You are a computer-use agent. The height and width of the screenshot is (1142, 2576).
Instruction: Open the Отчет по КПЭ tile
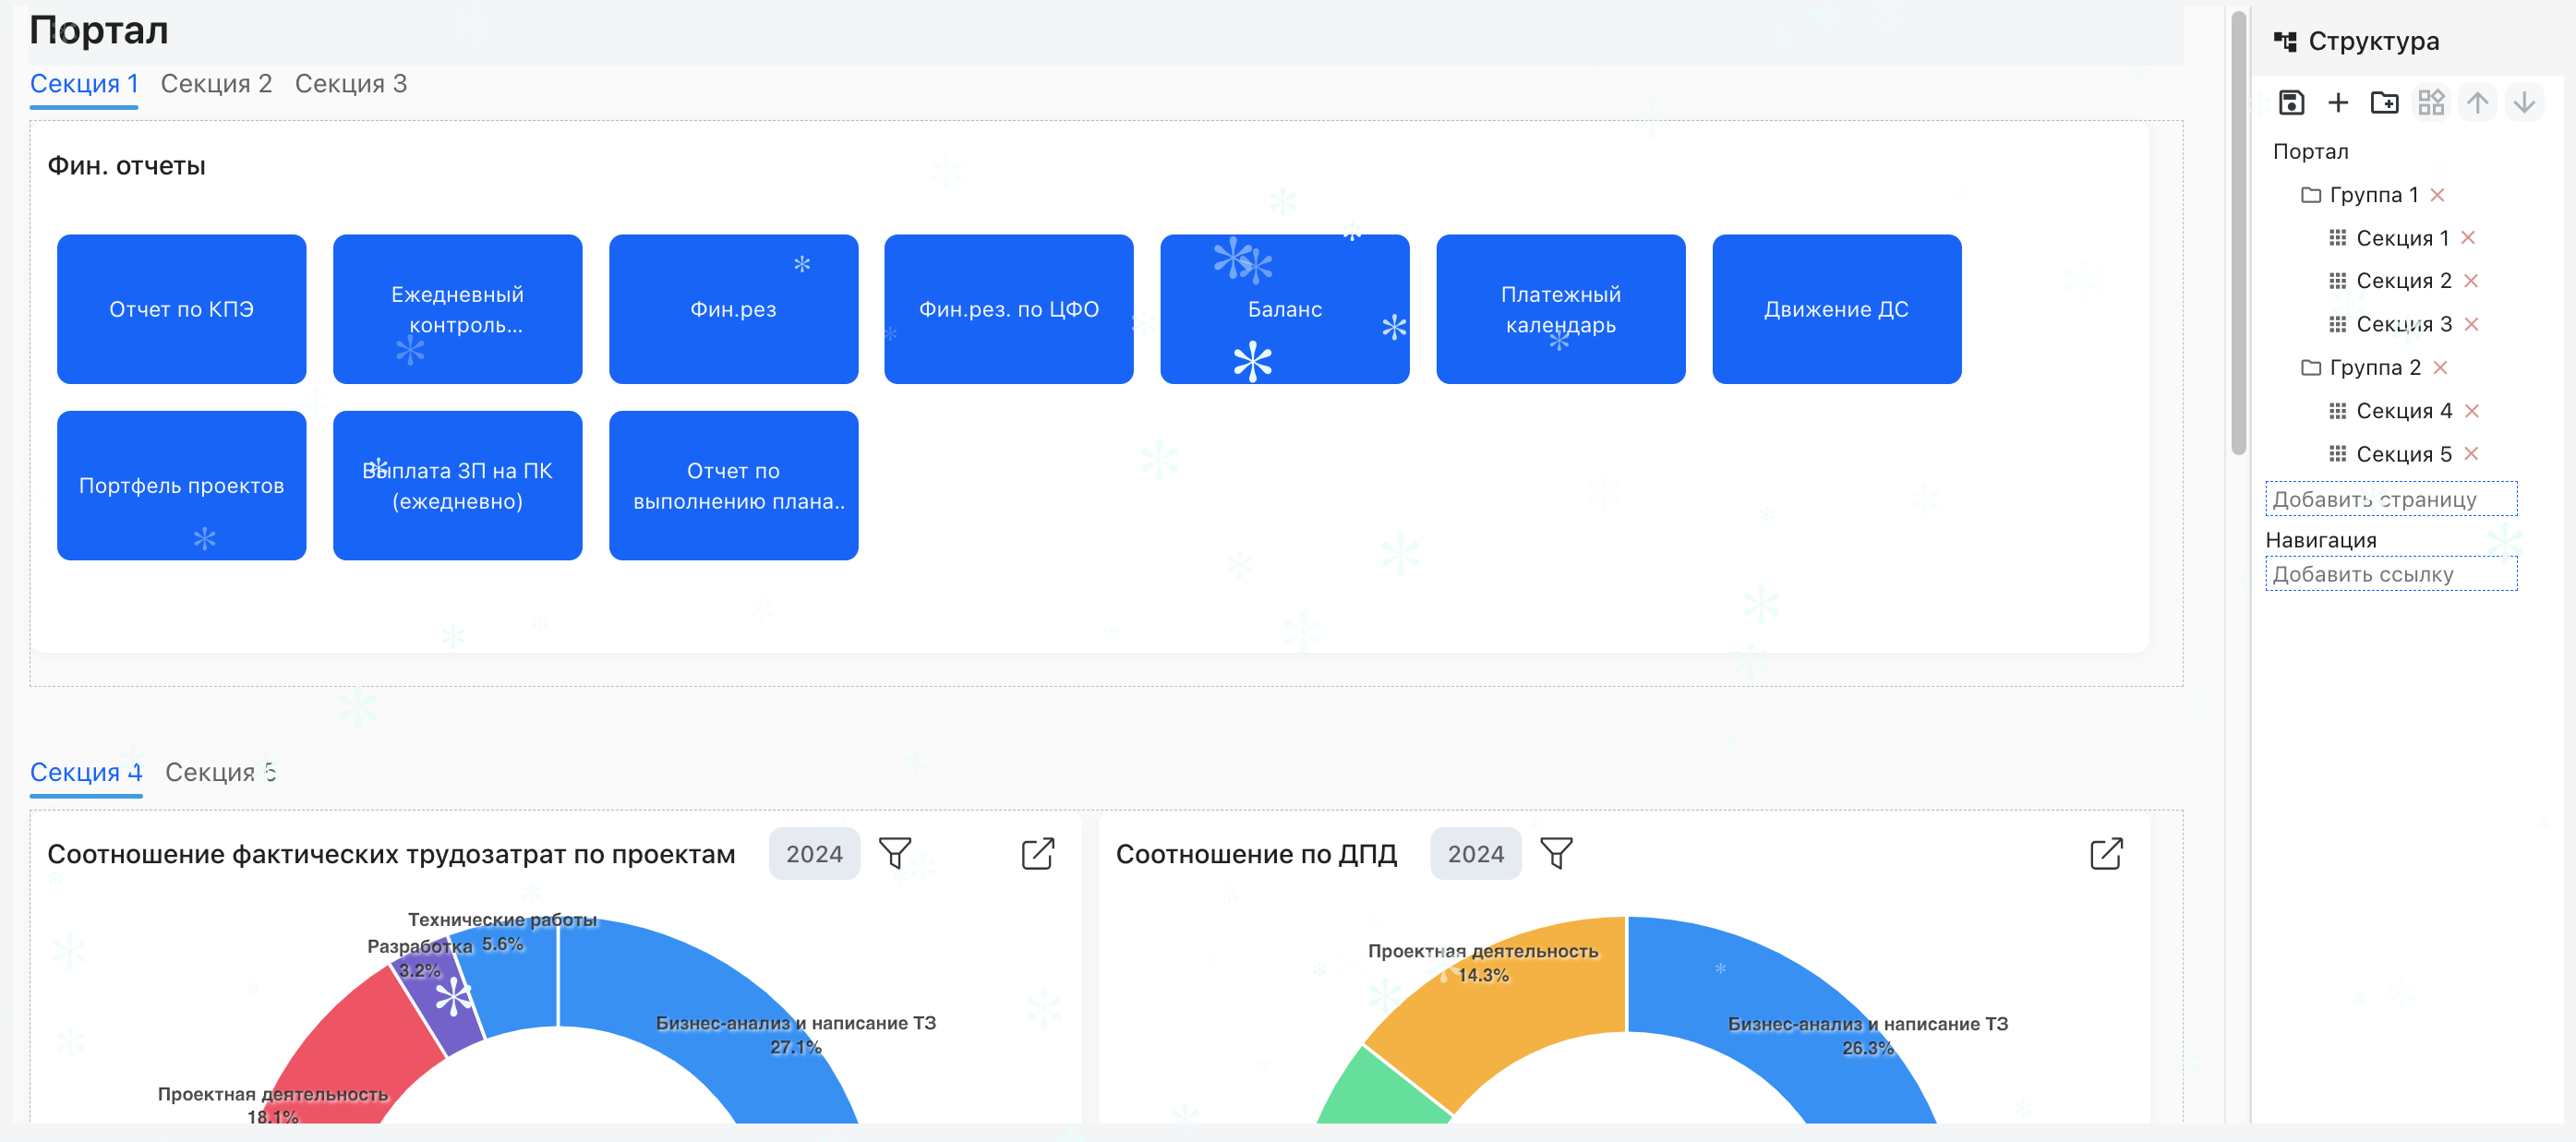click(x=182, y=309)
